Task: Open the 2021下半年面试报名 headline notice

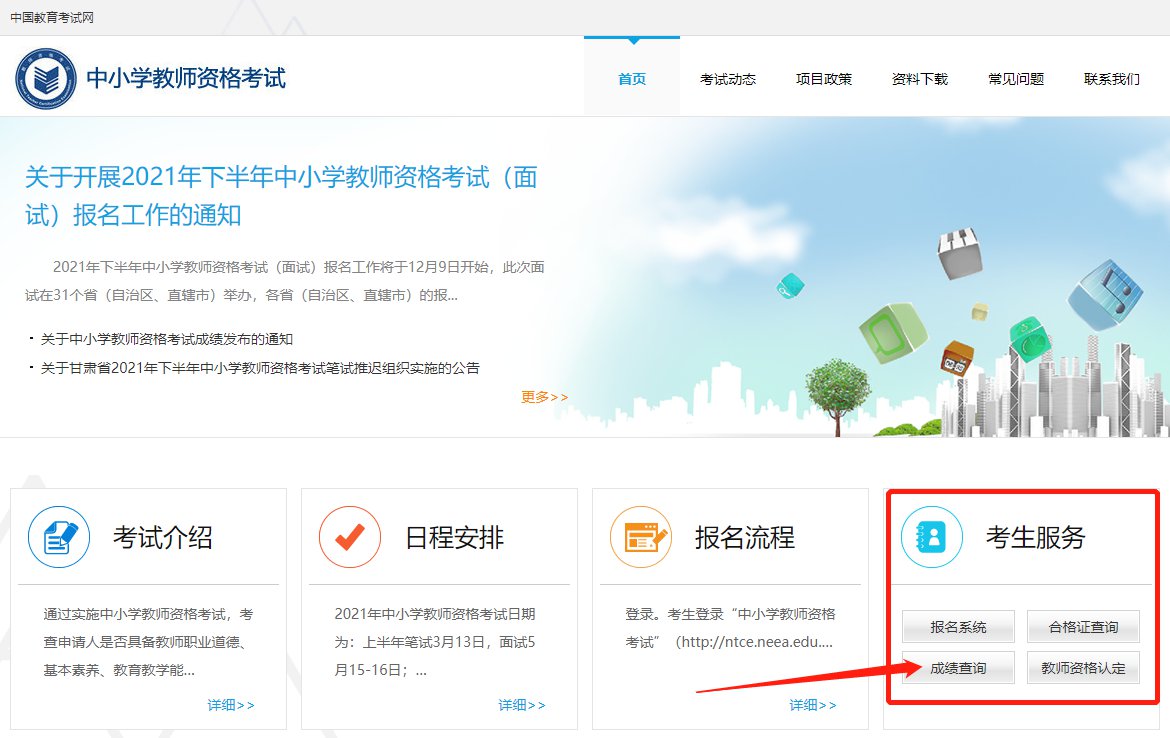Action: tap(281, 196)
